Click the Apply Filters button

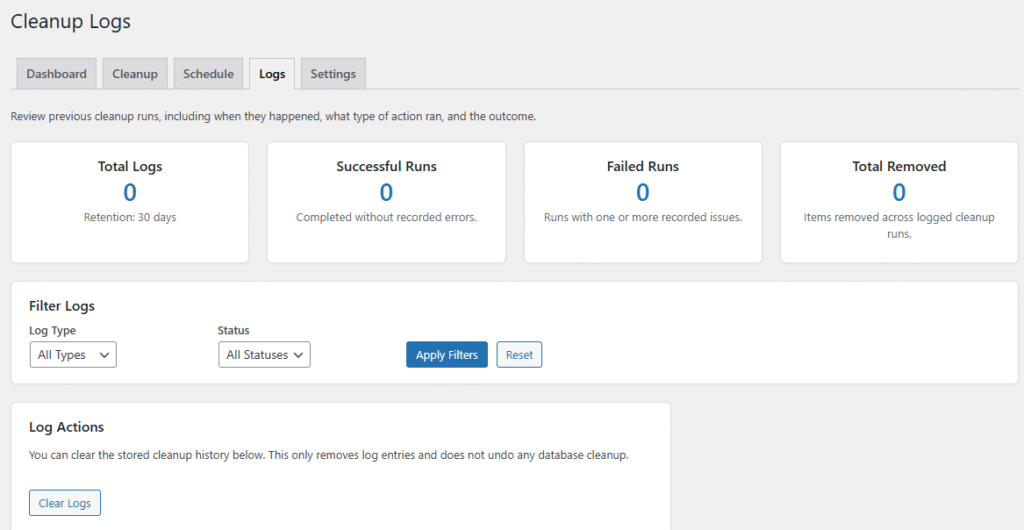[x=446, y=355]
